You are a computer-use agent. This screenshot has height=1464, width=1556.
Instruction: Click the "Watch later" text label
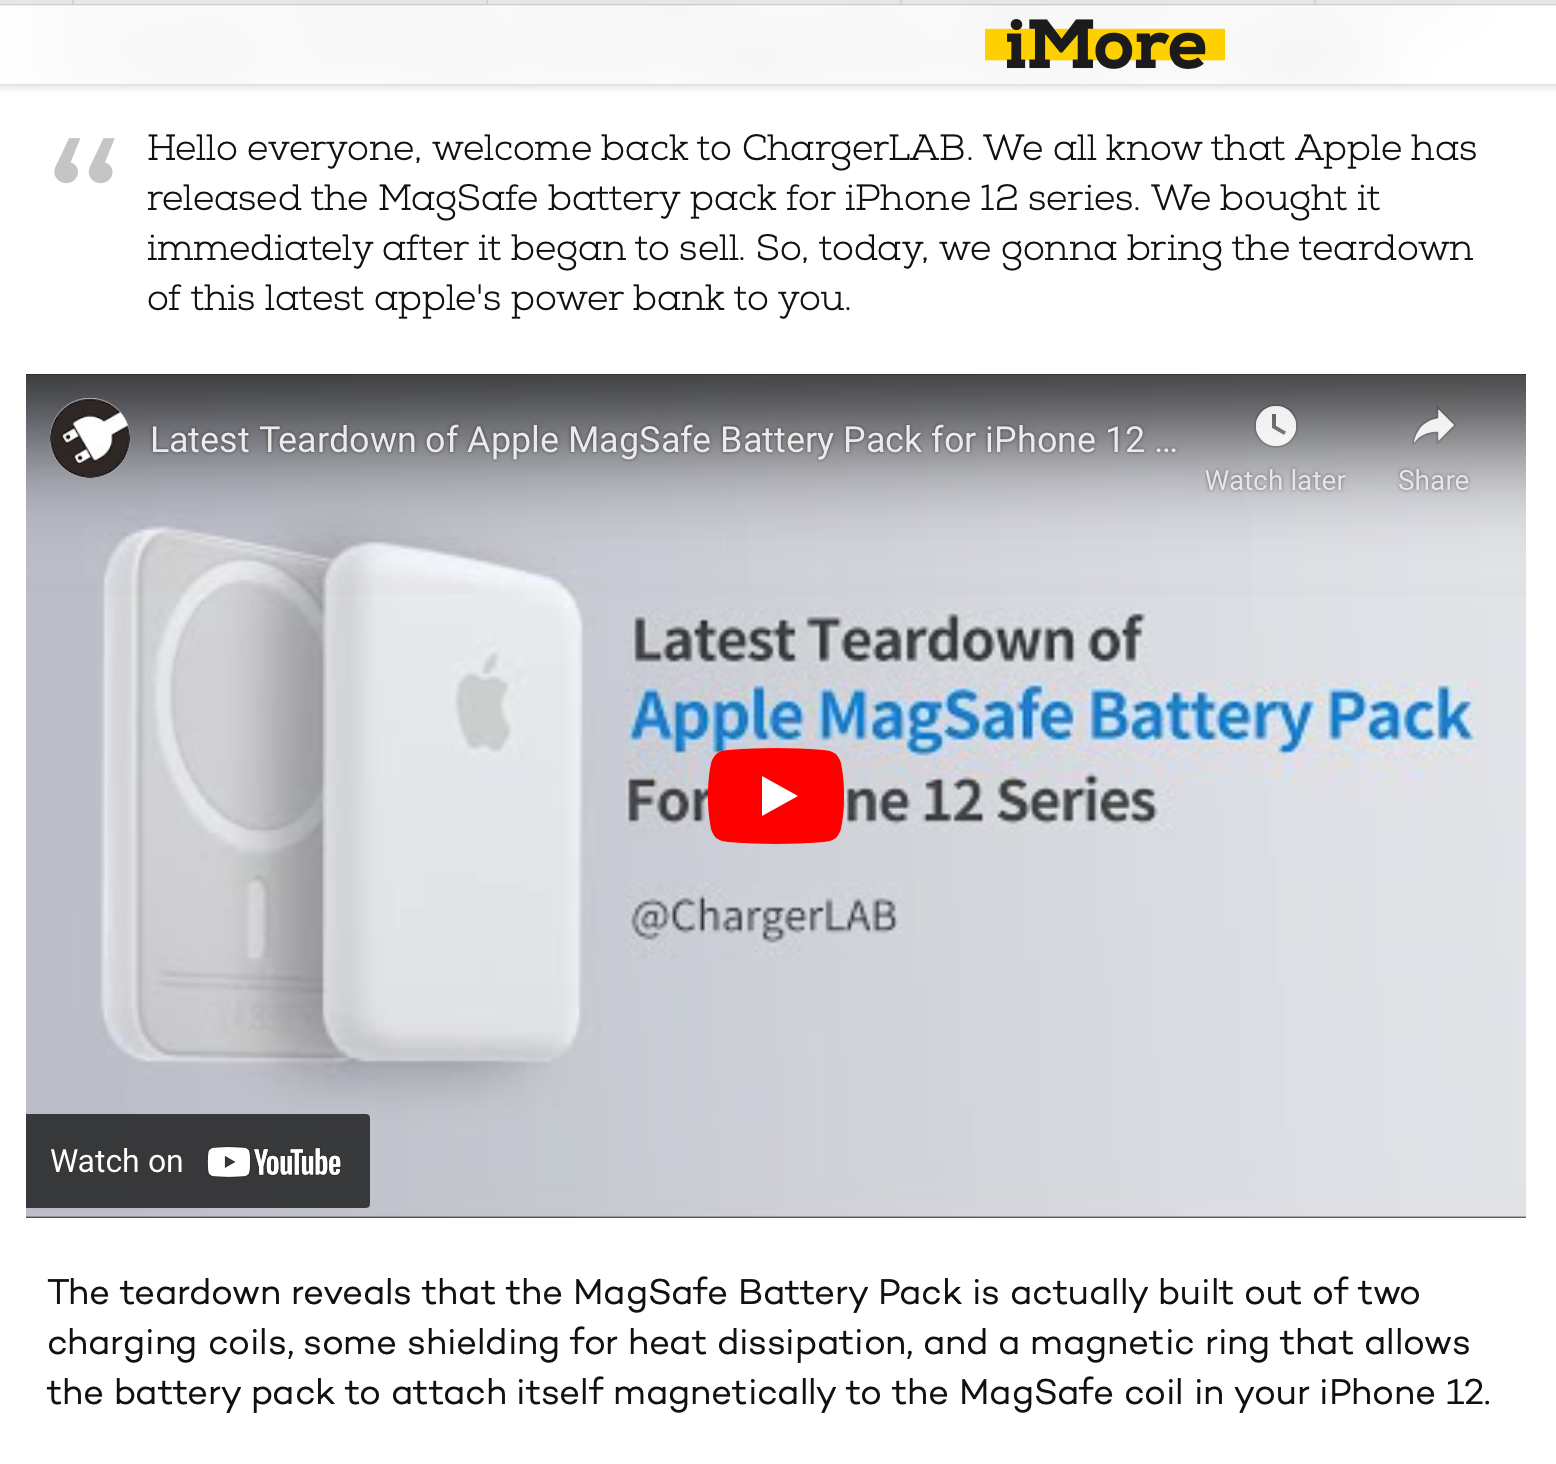(1275, 481)
